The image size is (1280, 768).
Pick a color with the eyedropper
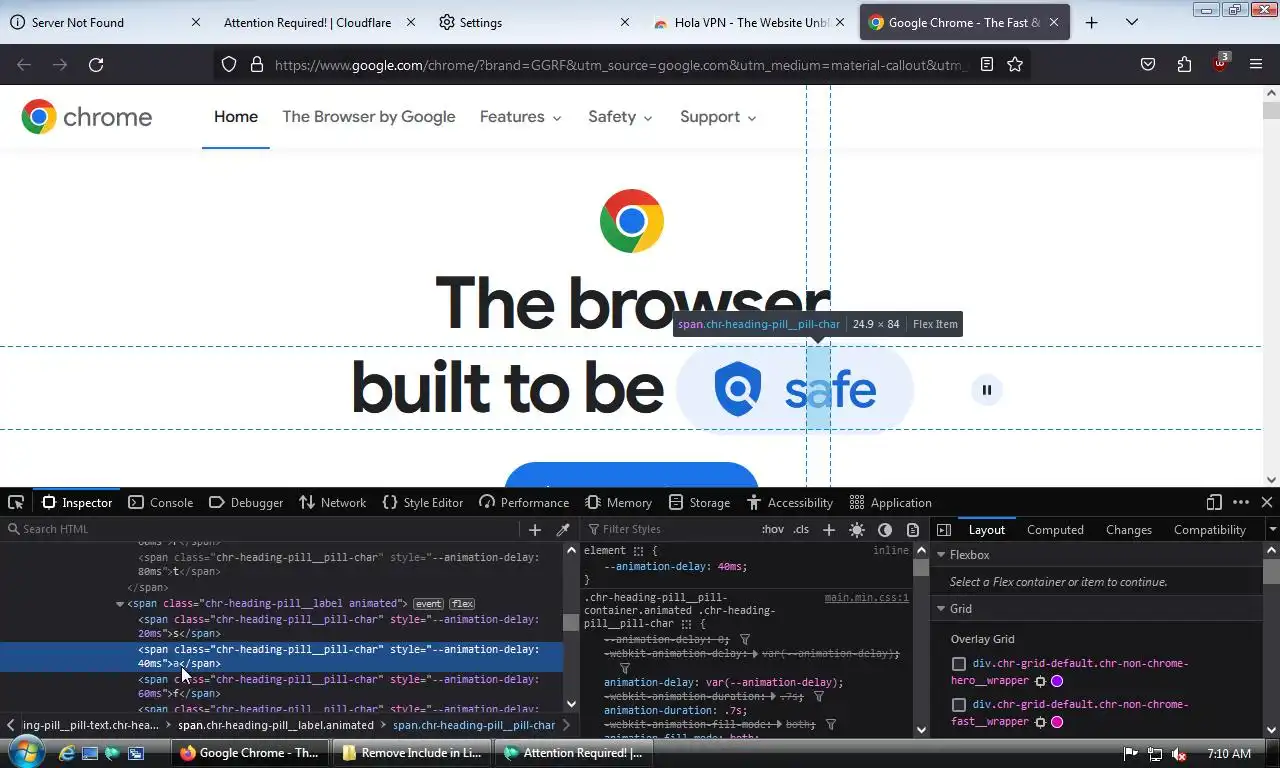coord(563,530)
